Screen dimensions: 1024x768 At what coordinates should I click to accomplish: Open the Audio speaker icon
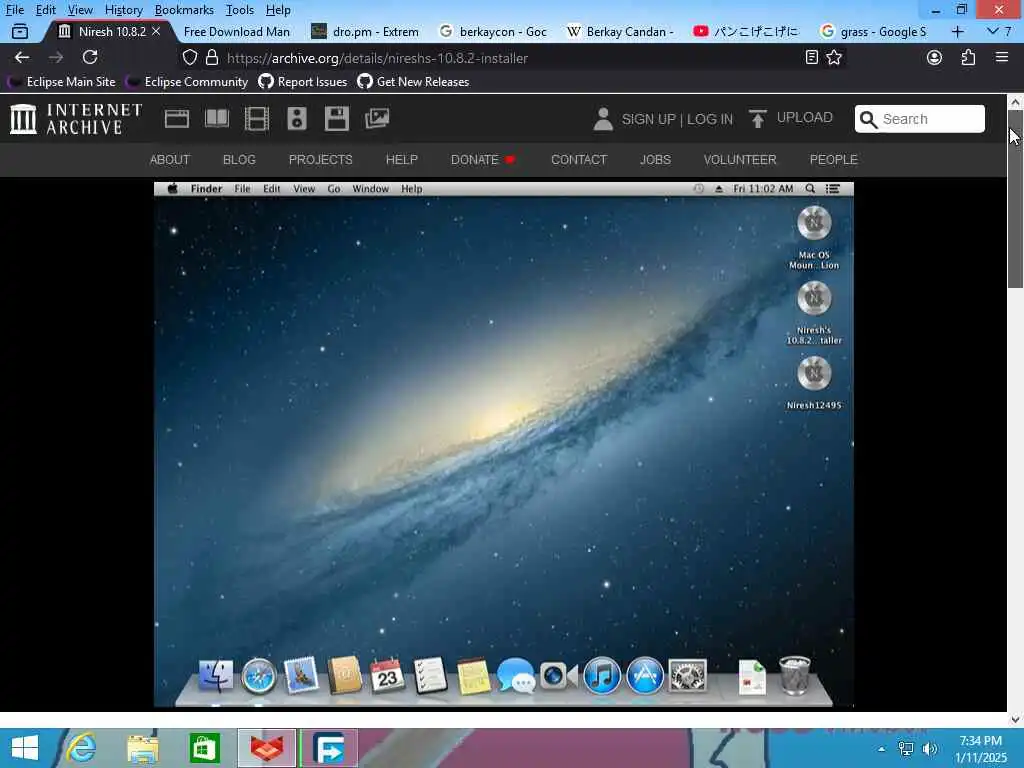pyautogui.click(x=296, y=119)
